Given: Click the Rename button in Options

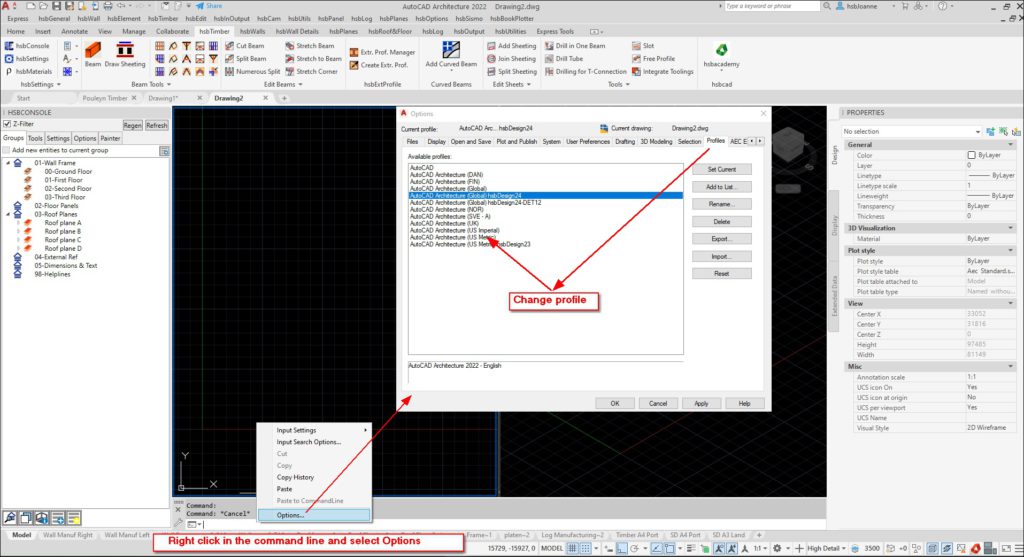Looking at the screenshot, I should coord(722,204).
